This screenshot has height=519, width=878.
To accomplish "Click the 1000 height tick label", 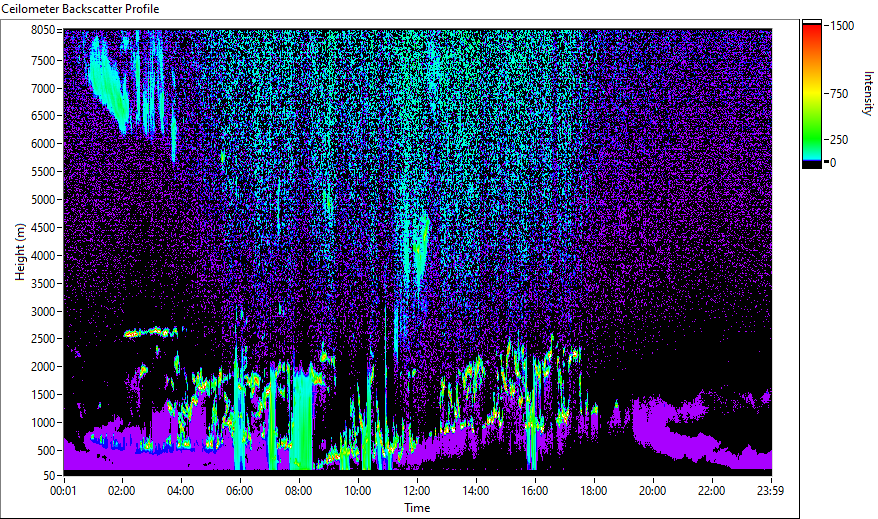I will (x=43, y=423).
